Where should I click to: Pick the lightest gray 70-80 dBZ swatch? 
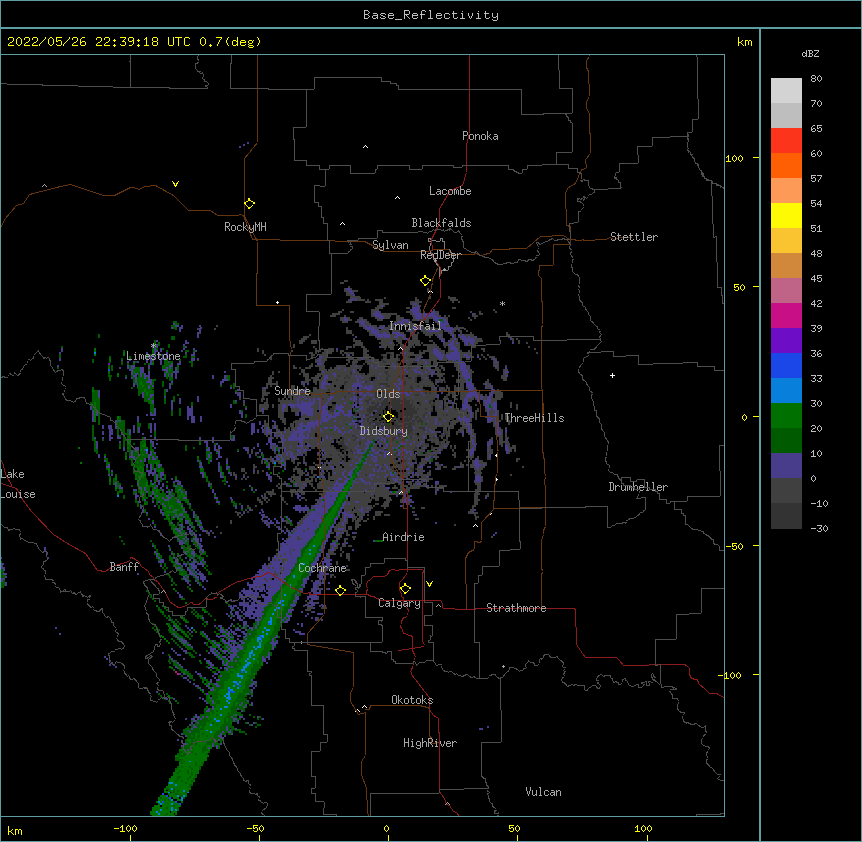tap(786, 91)
